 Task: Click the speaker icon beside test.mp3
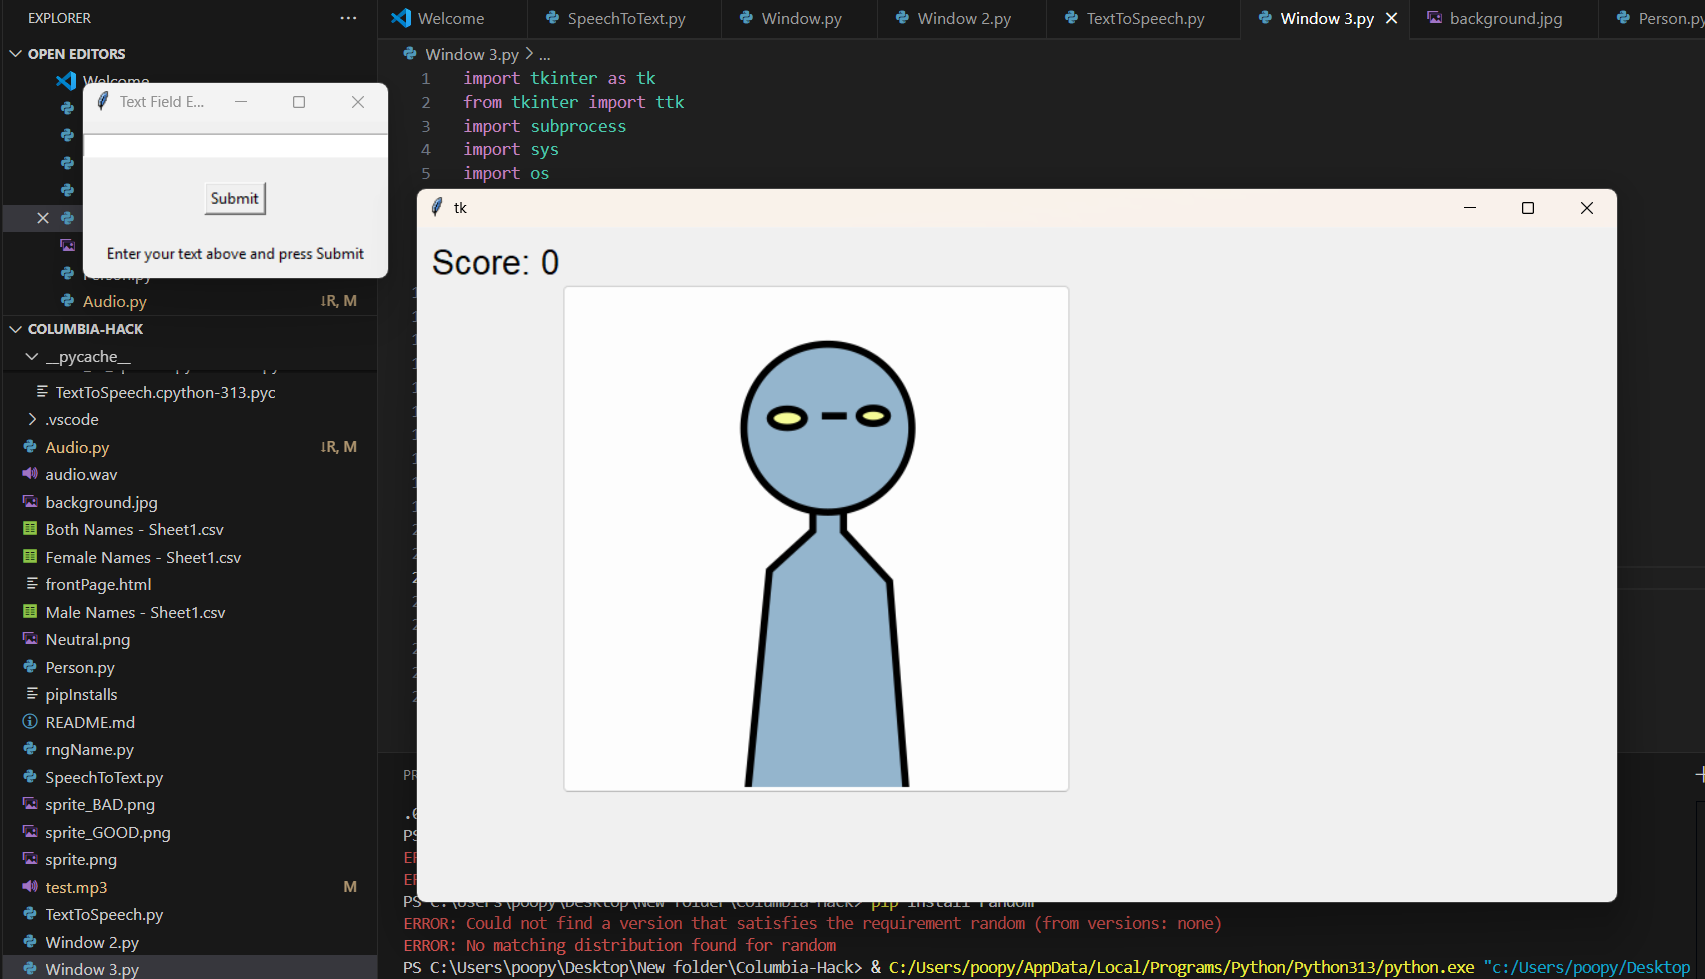(30, 887)
